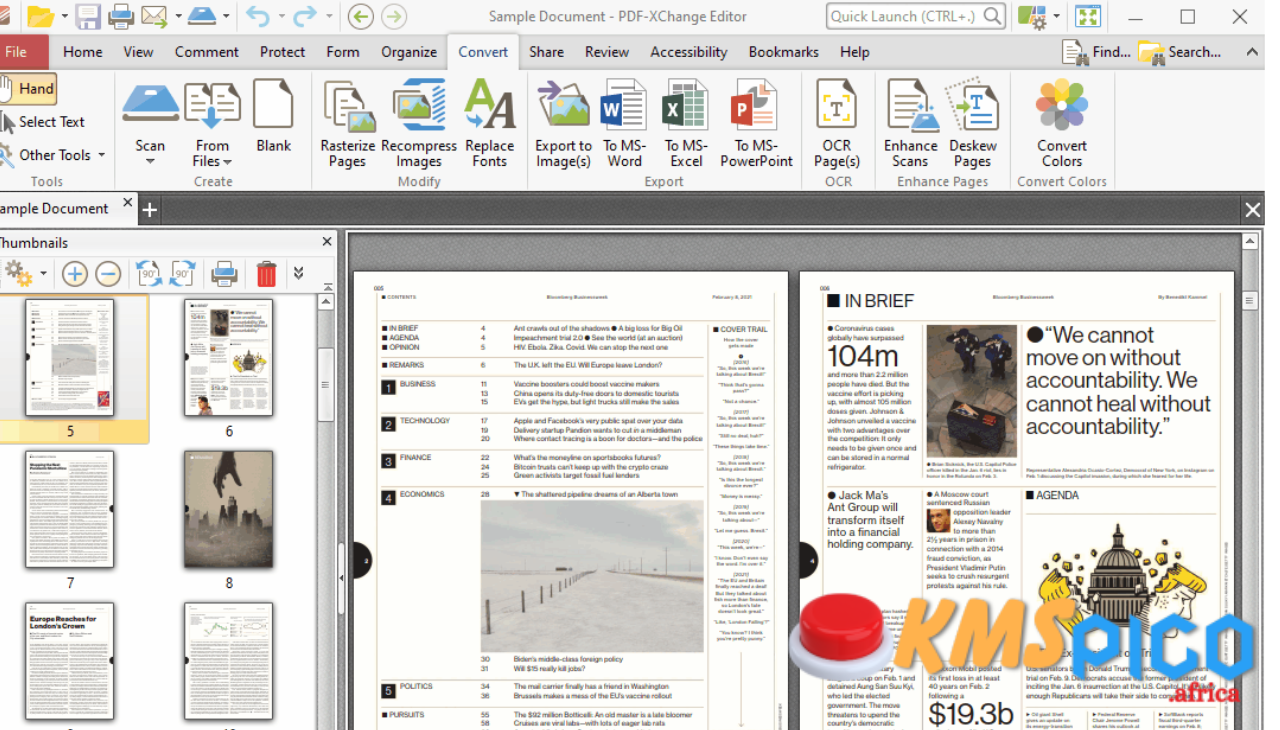The image size is (1280, 730).
Task: Open the Review tab
Action: (607, 52)
